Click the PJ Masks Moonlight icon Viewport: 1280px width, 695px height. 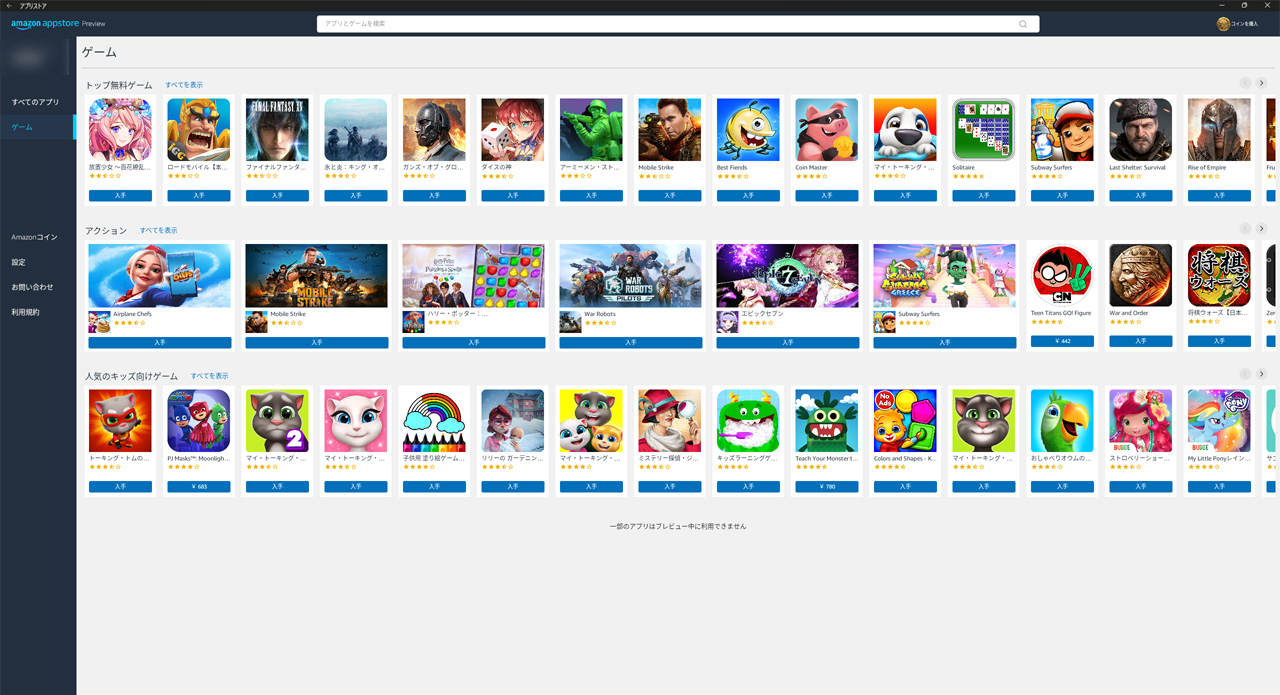tap(199, 421)
